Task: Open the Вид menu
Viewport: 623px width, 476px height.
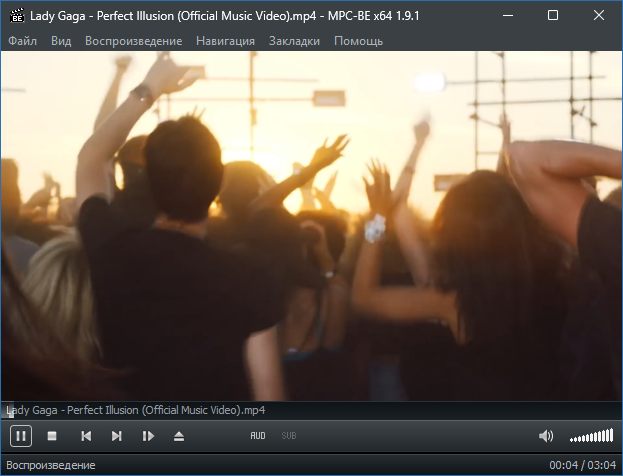Action: (x=61, y=41)
